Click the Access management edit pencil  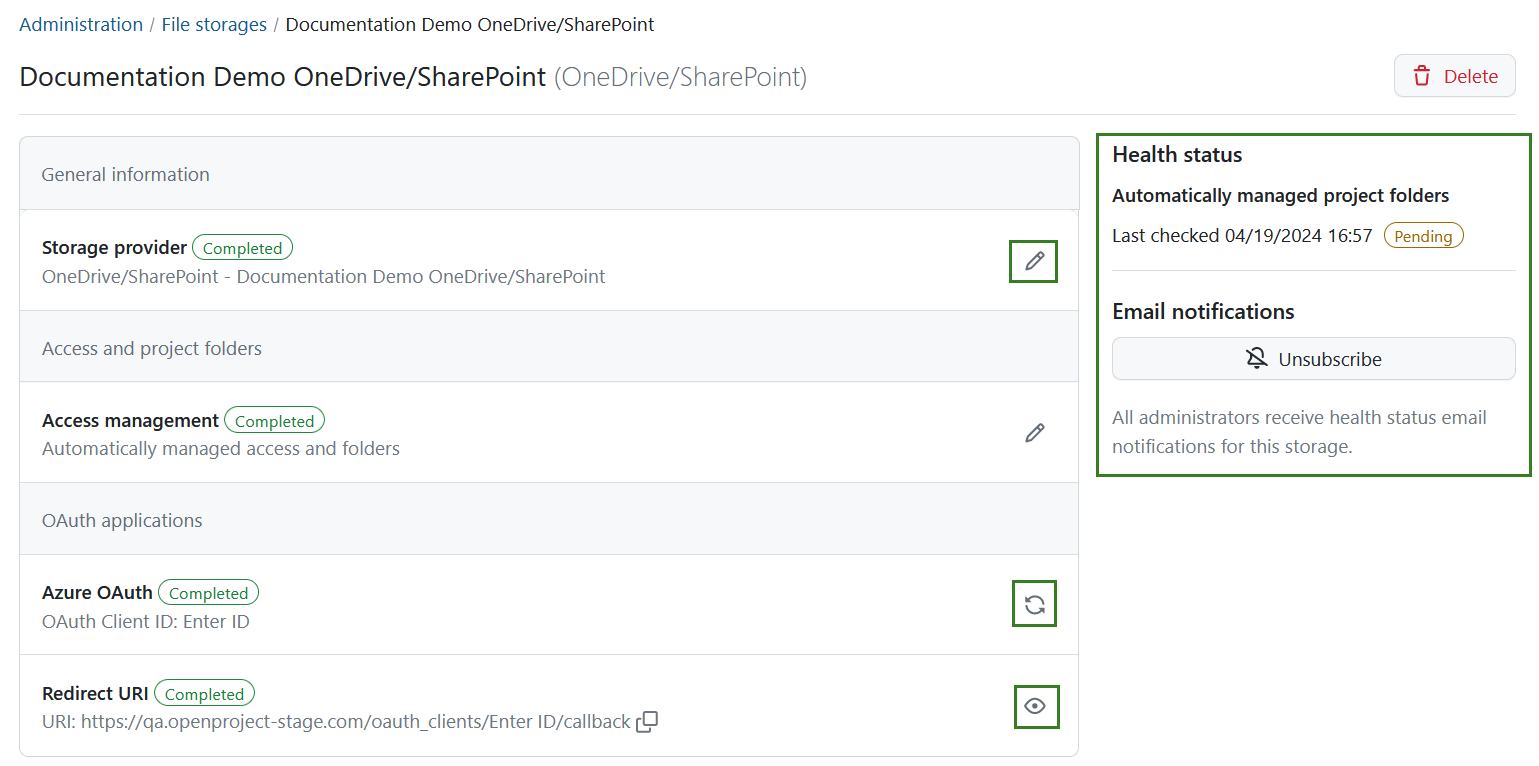pyautogui.click(x=1034, y=433)
